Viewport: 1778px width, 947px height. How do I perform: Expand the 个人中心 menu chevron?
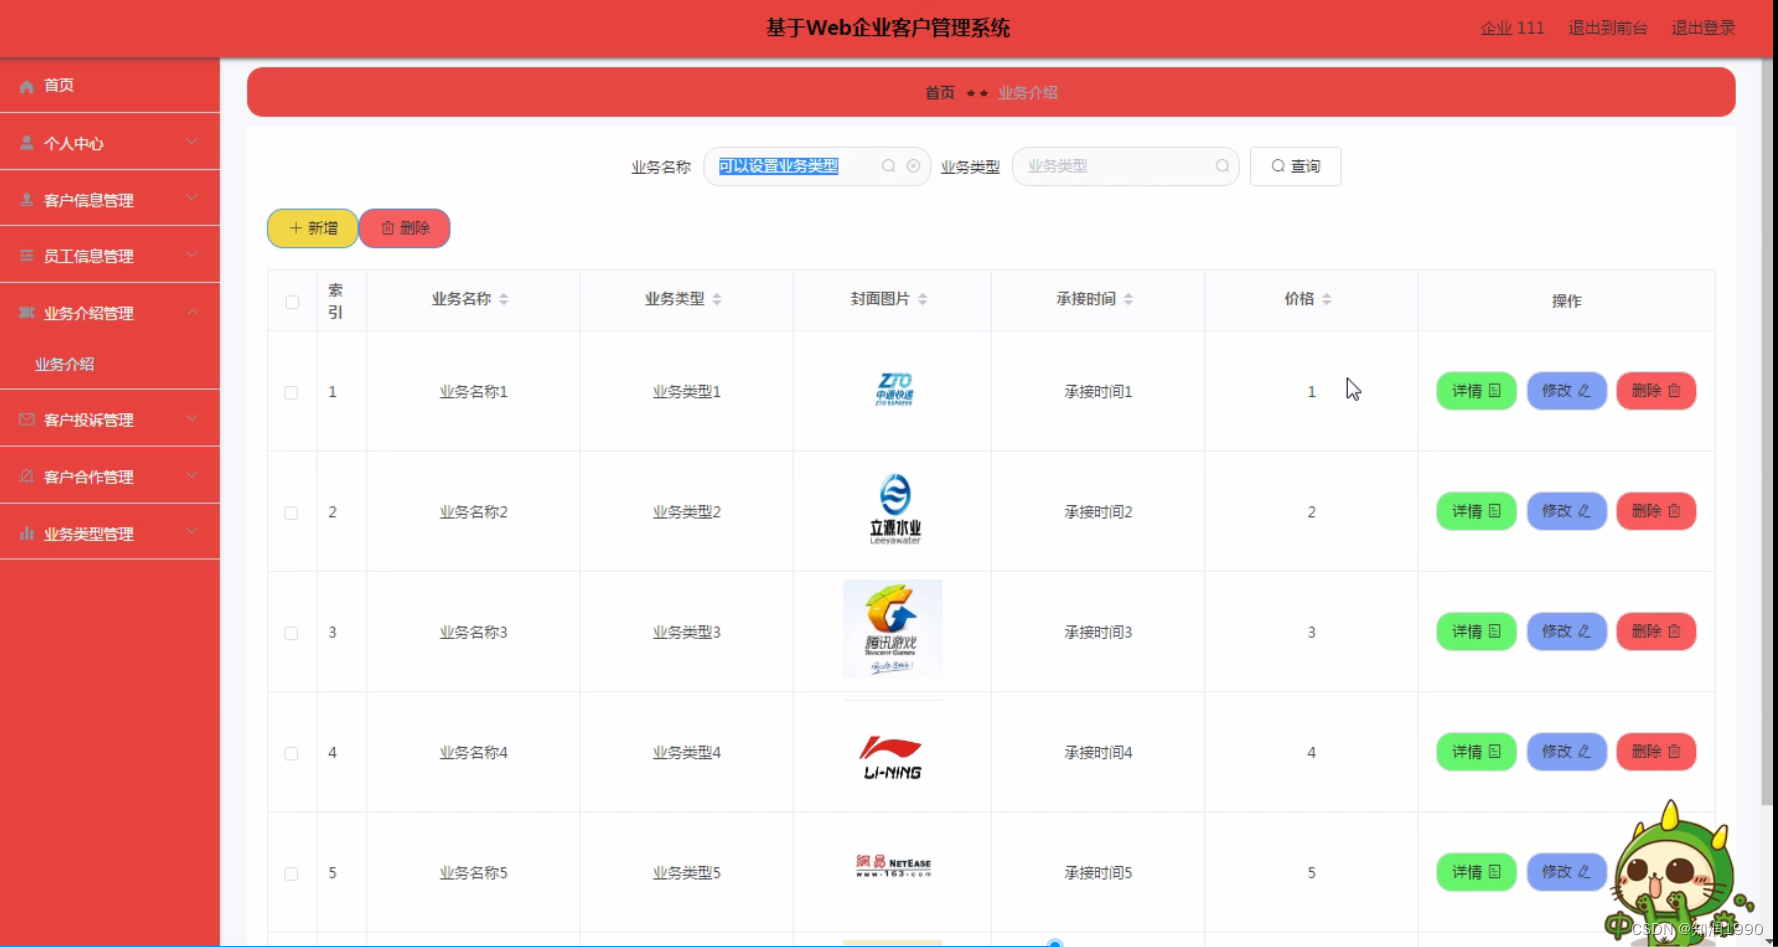point(191,142)
